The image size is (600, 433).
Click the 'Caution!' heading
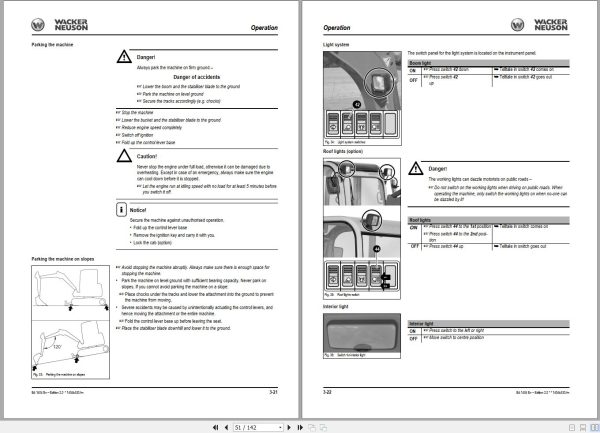pyautogui.click(x=147, y=156)
